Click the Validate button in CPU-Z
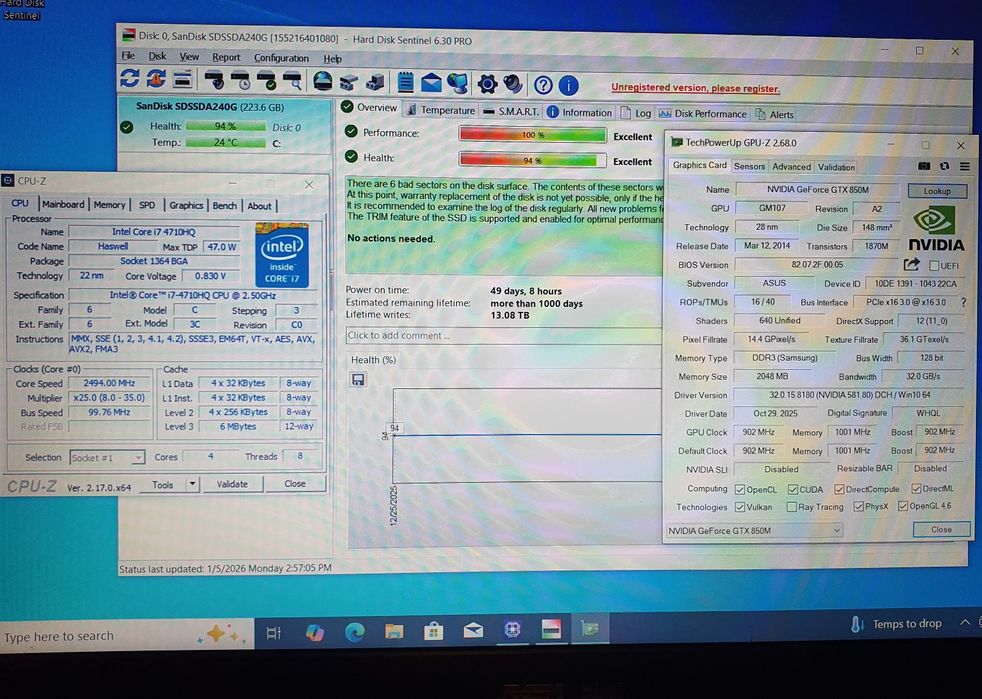982x699 pixels. (x=232, y=484)
